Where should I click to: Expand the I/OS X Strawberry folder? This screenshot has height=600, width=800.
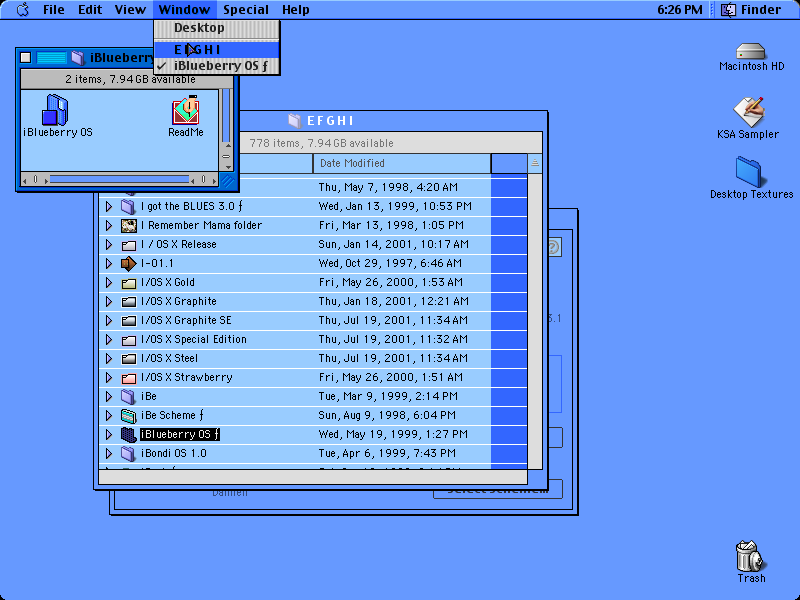click(109, 378)
